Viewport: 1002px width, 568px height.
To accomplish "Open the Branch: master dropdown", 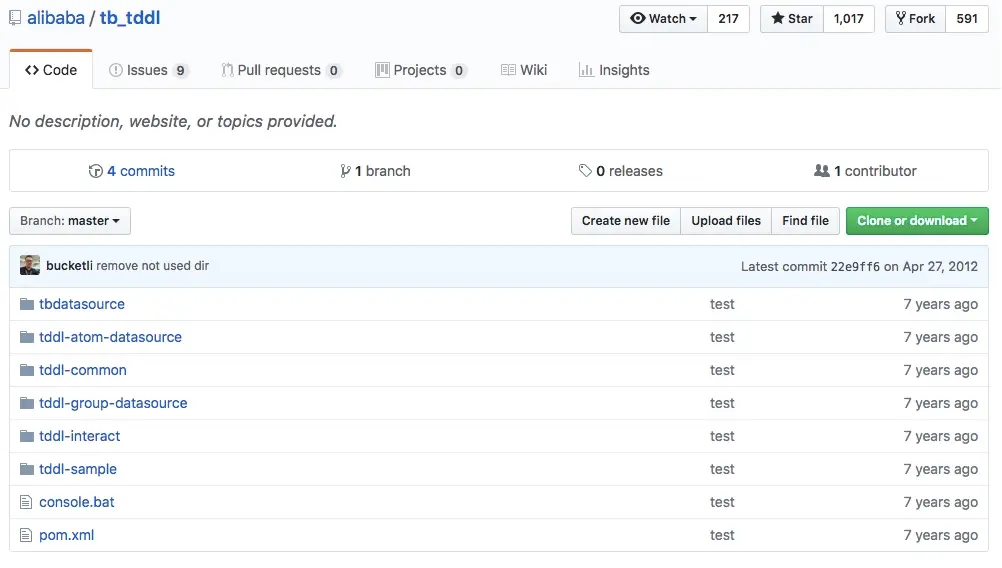I will [x=70, y=221].
